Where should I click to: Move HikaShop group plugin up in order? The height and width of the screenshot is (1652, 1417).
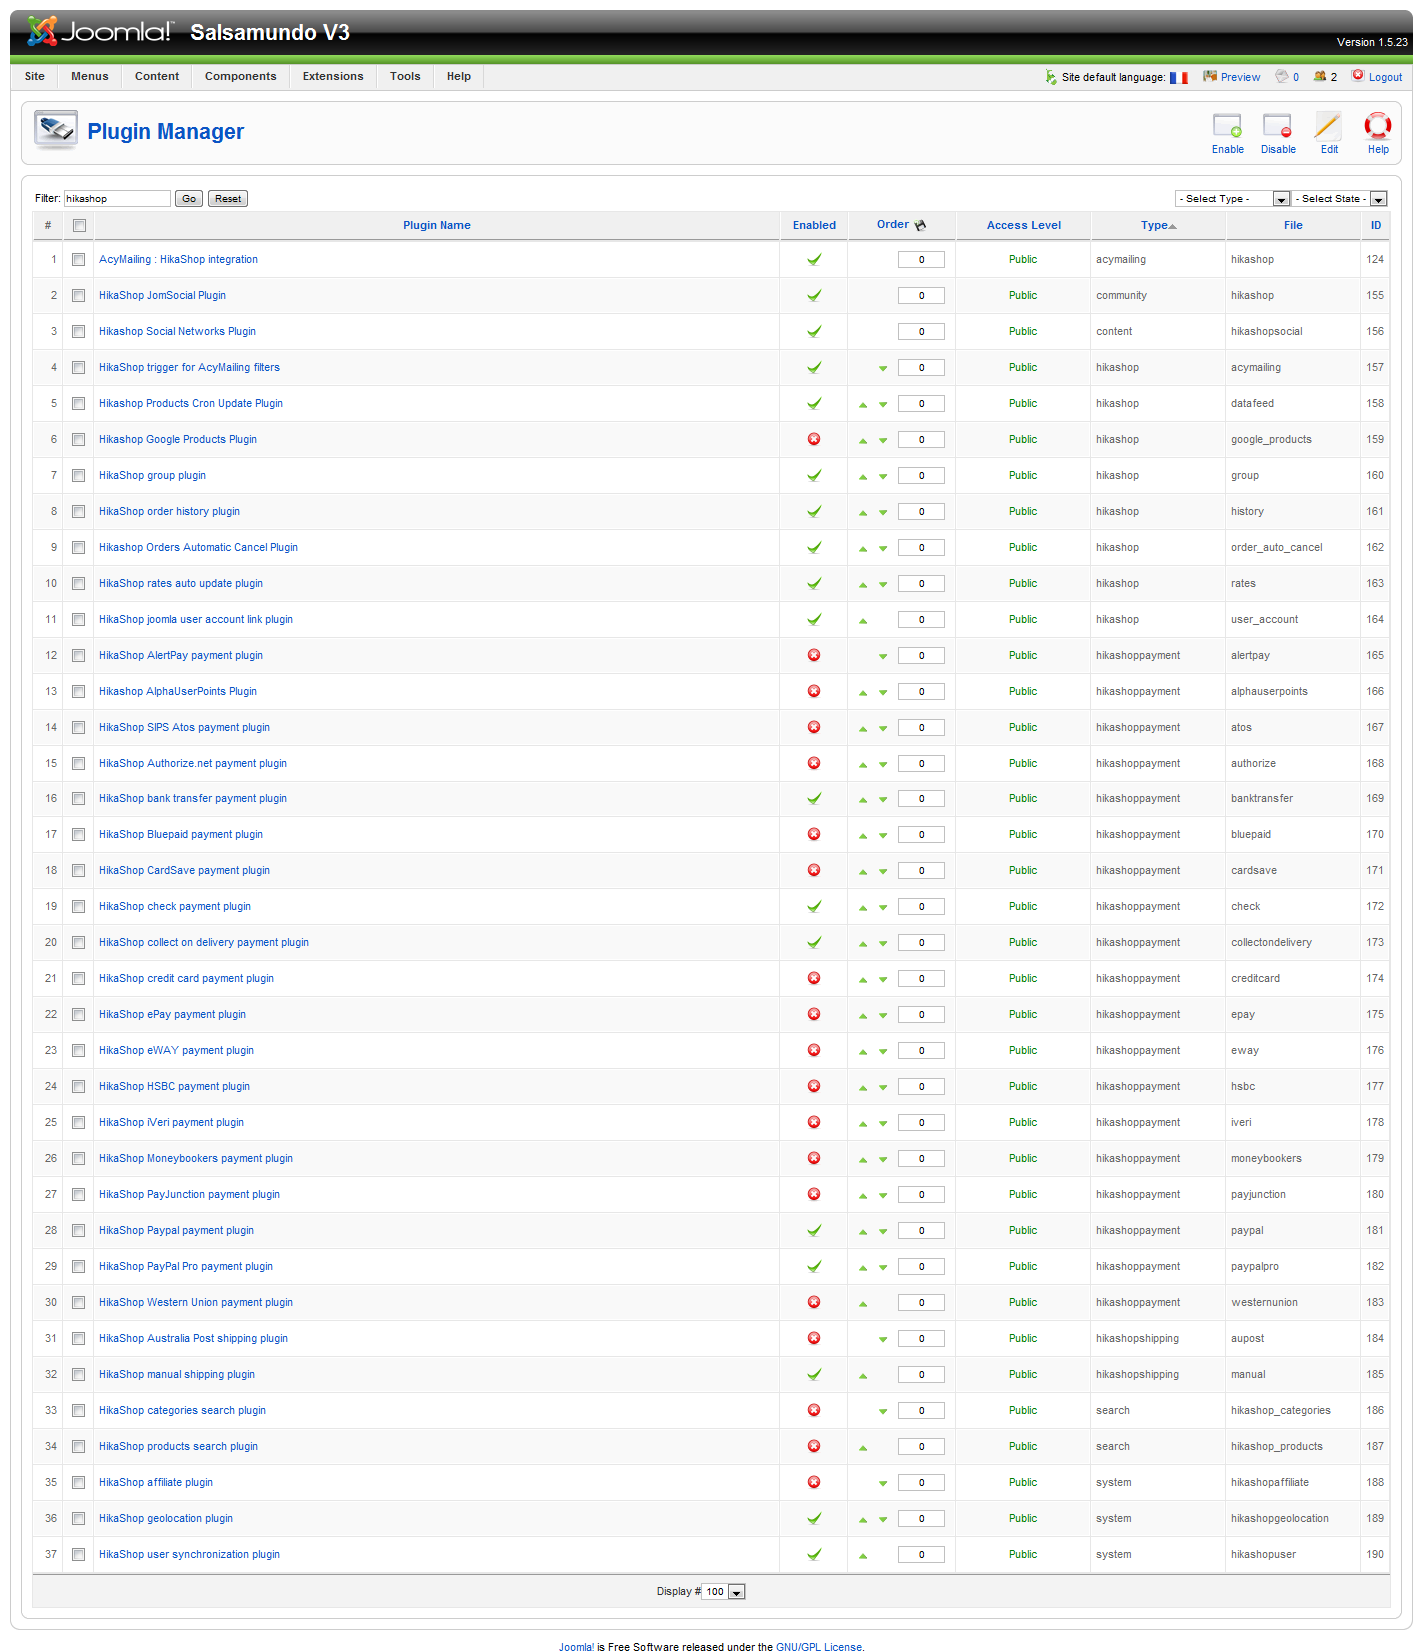click(x=863, y=477)
